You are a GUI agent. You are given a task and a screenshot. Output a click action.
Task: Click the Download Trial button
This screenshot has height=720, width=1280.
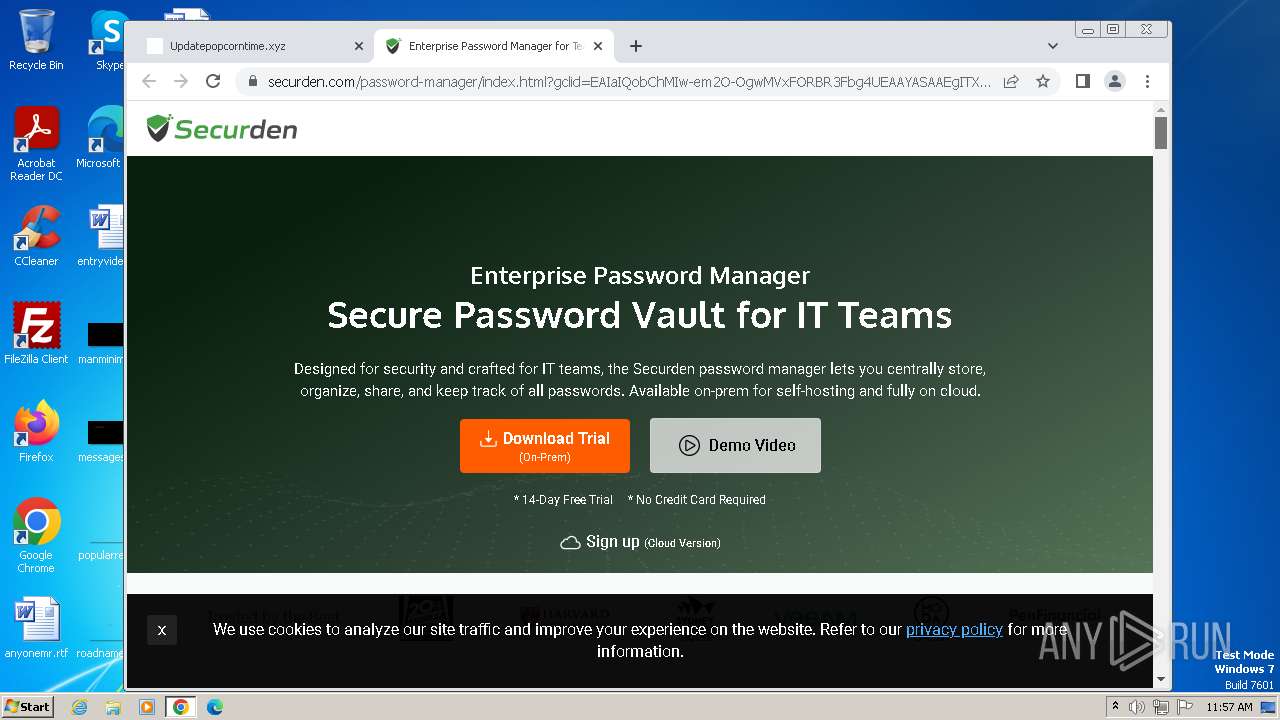click(x=545, y=446)
